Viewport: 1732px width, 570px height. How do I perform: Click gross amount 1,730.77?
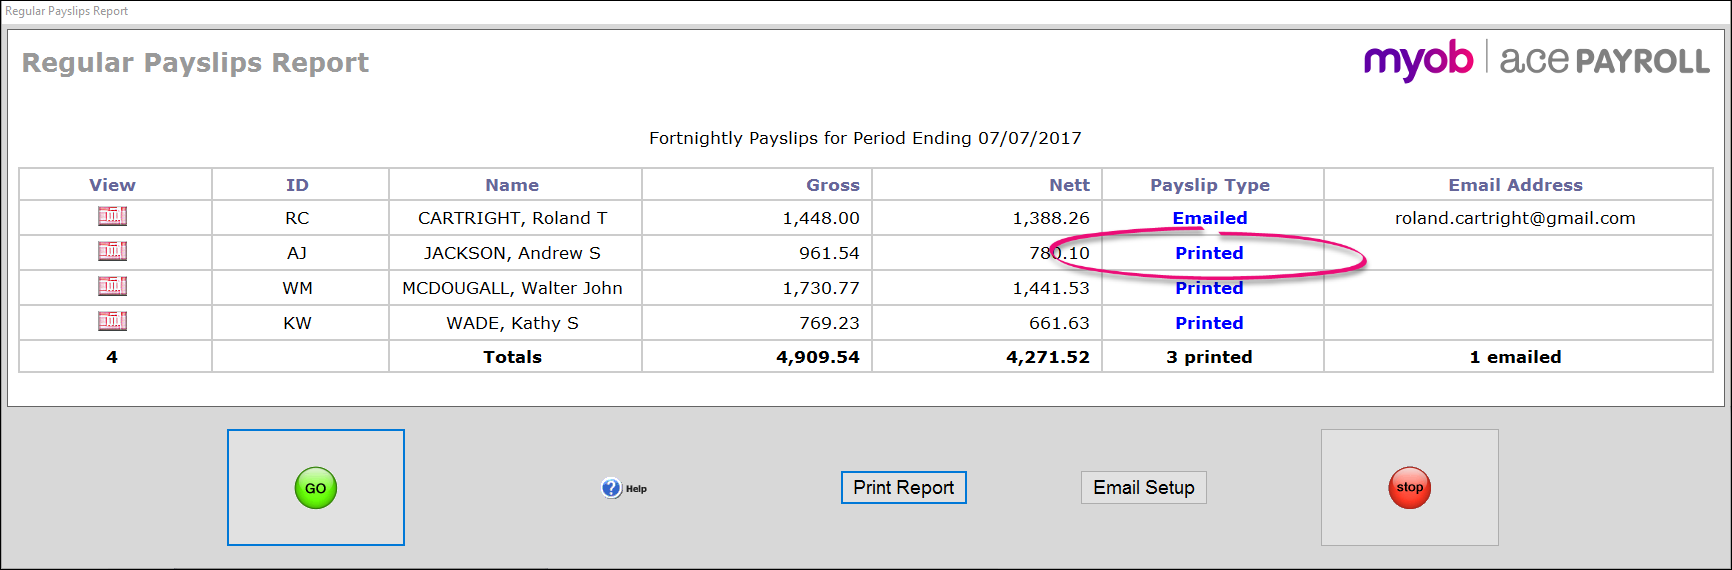pyautogui.click(x=821, y=288)
